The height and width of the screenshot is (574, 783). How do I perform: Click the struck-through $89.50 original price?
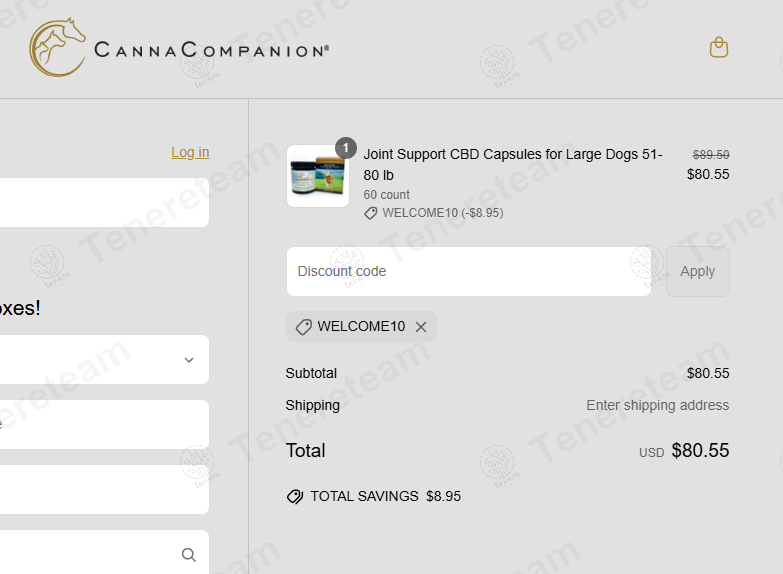click(711, 155)
